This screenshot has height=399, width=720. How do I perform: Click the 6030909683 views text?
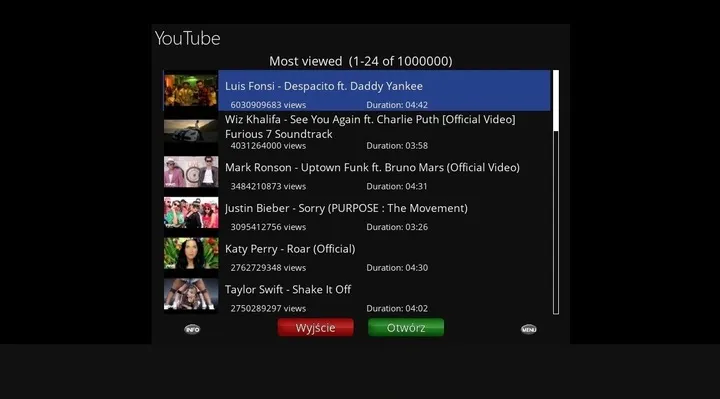268,105
